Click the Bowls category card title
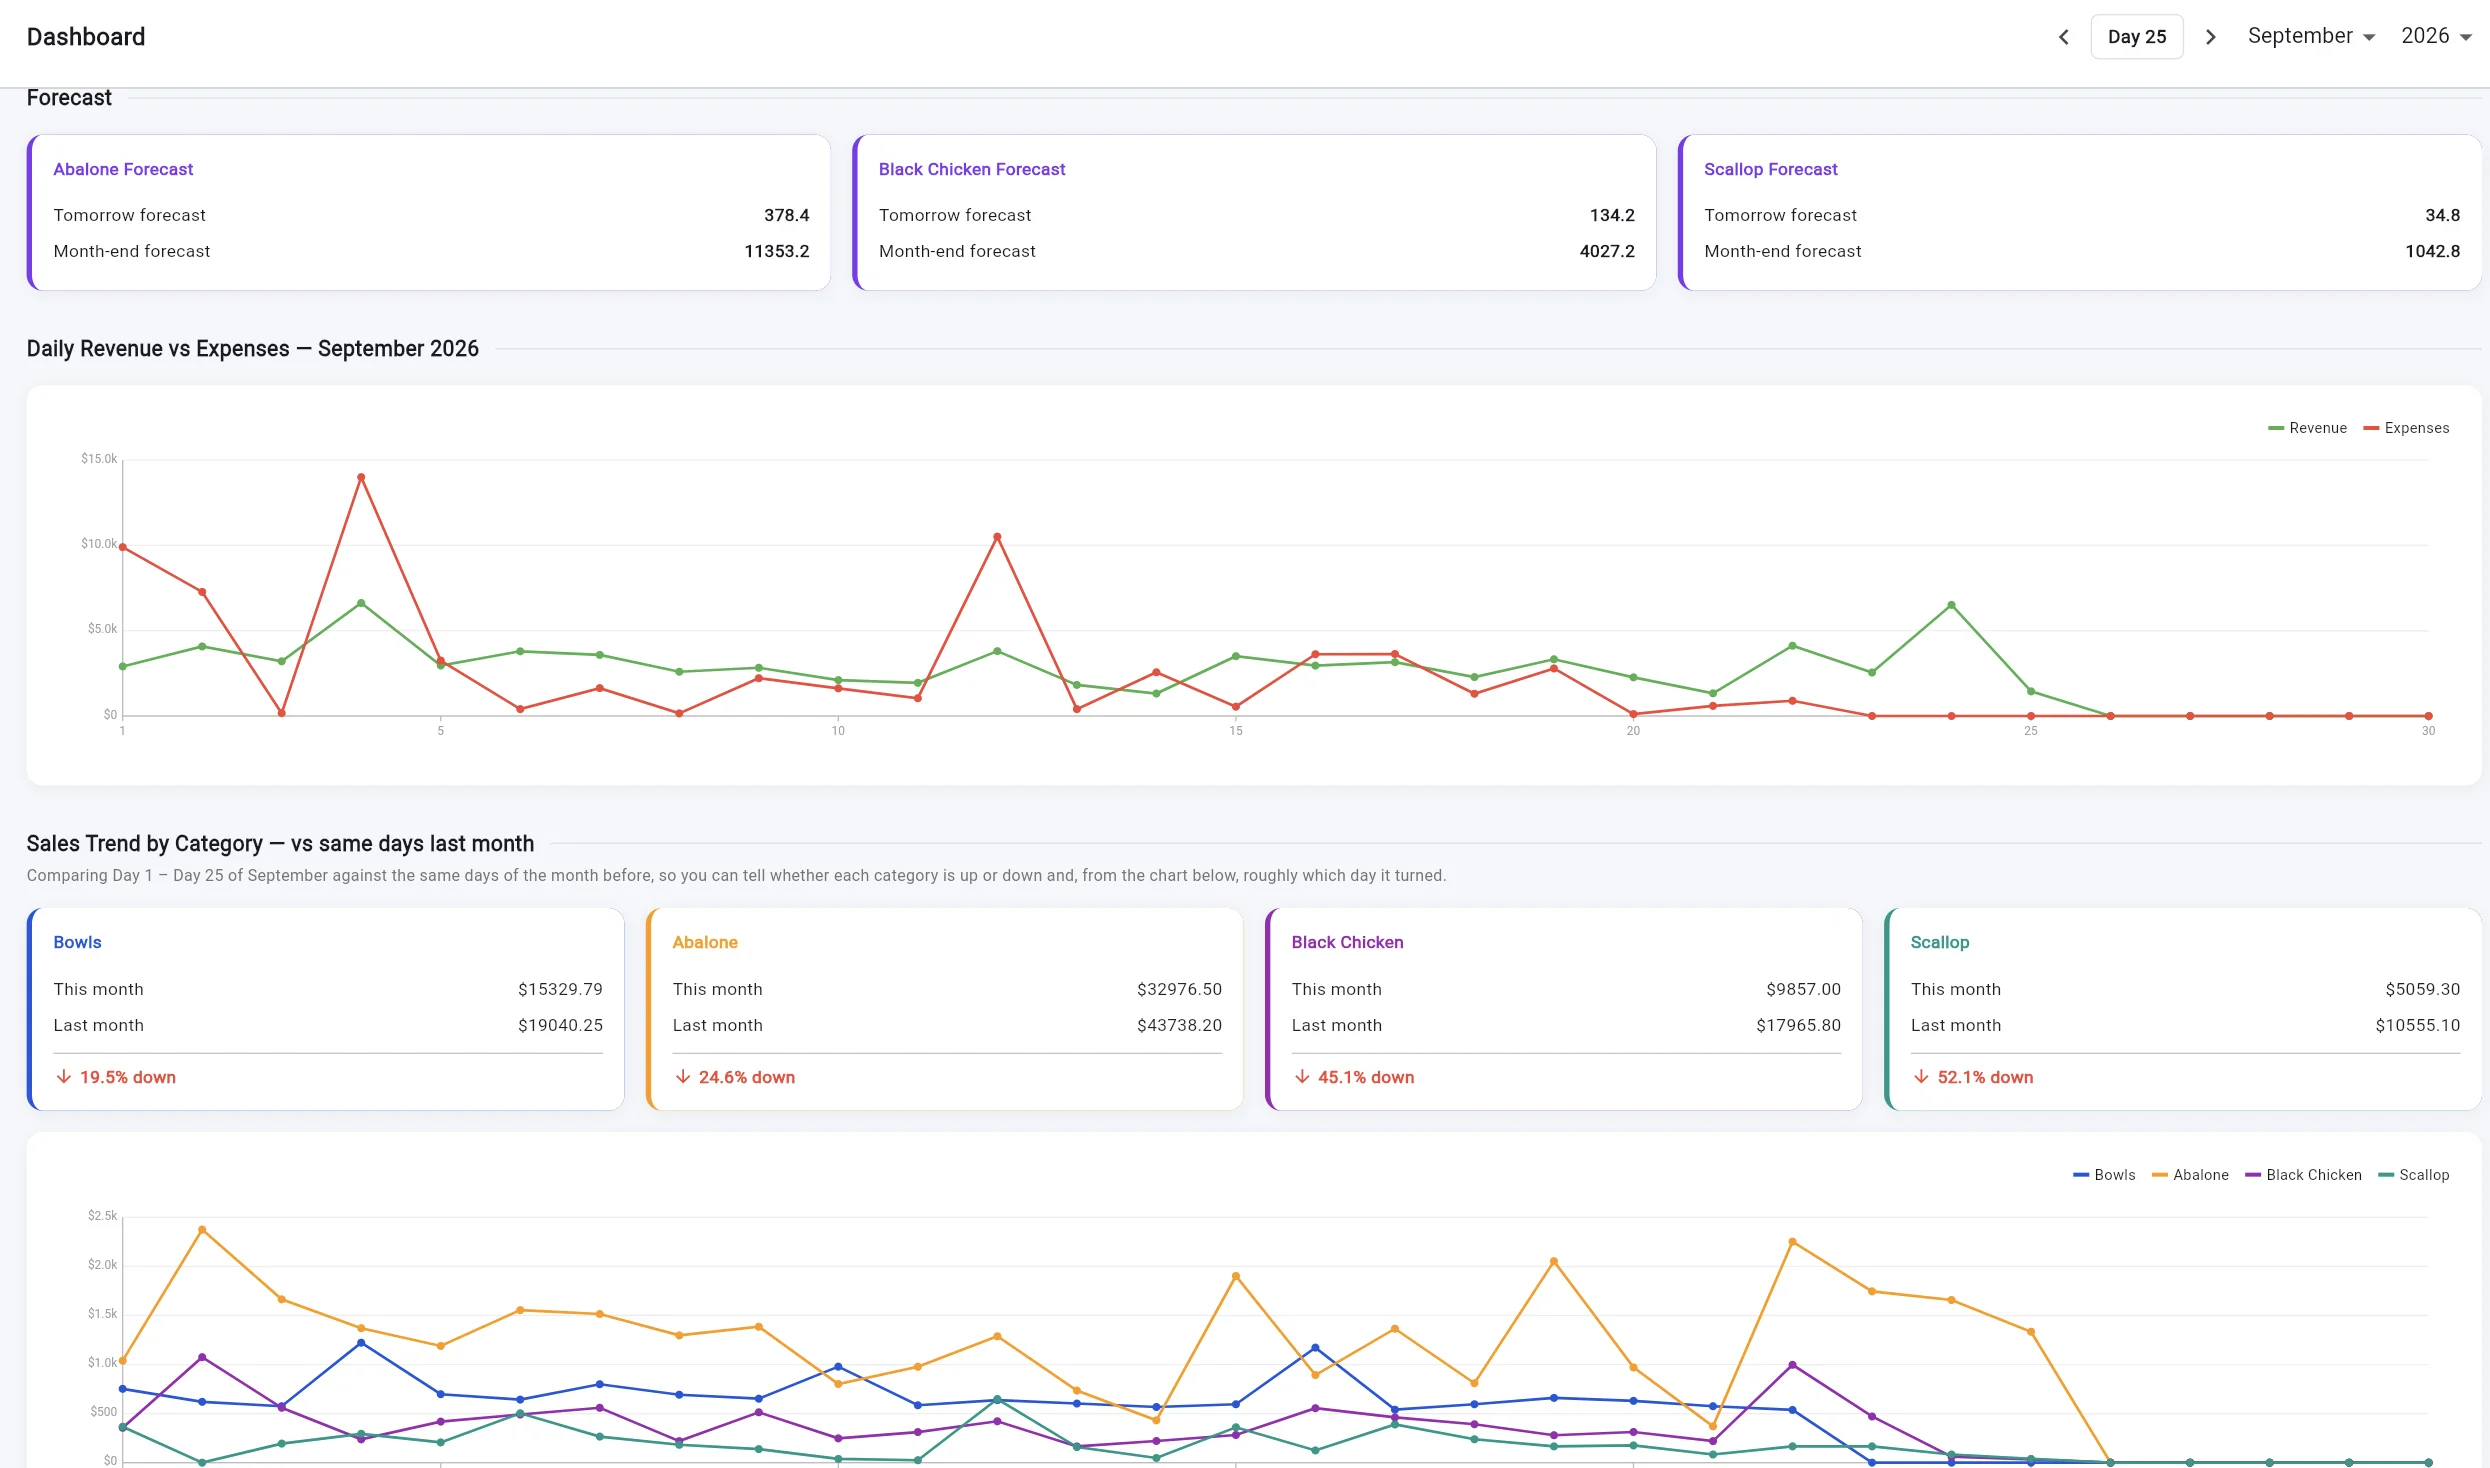 [x=77, y=942]
